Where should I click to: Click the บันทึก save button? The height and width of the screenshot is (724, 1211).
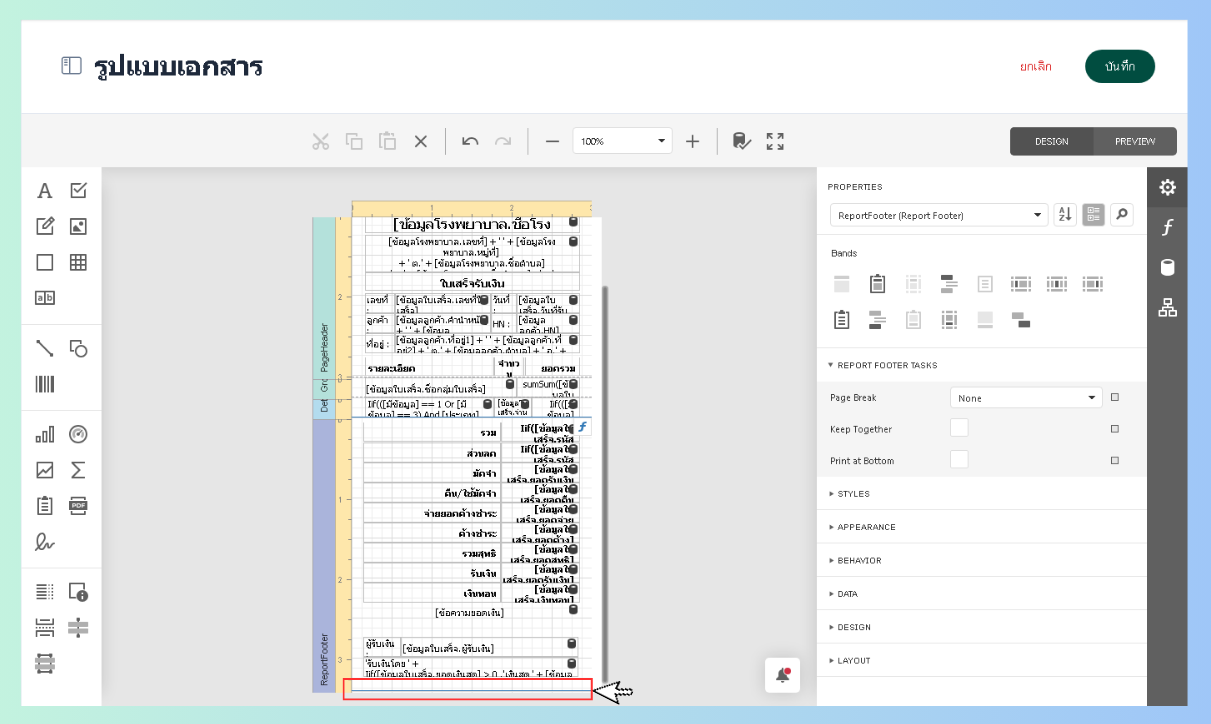pyautogui.click(x=1120, y=66)
